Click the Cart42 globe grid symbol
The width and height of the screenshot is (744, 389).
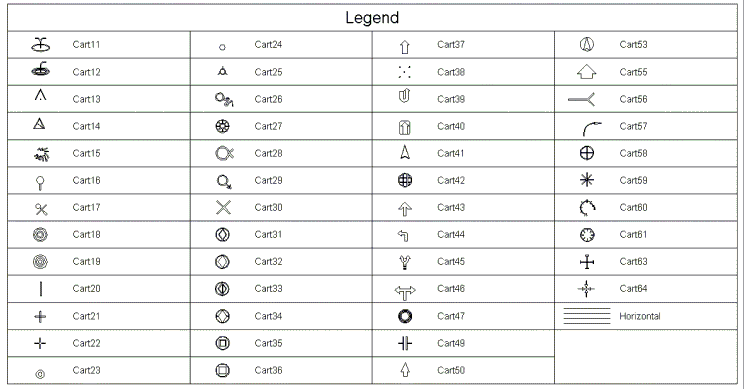[405, 180]
